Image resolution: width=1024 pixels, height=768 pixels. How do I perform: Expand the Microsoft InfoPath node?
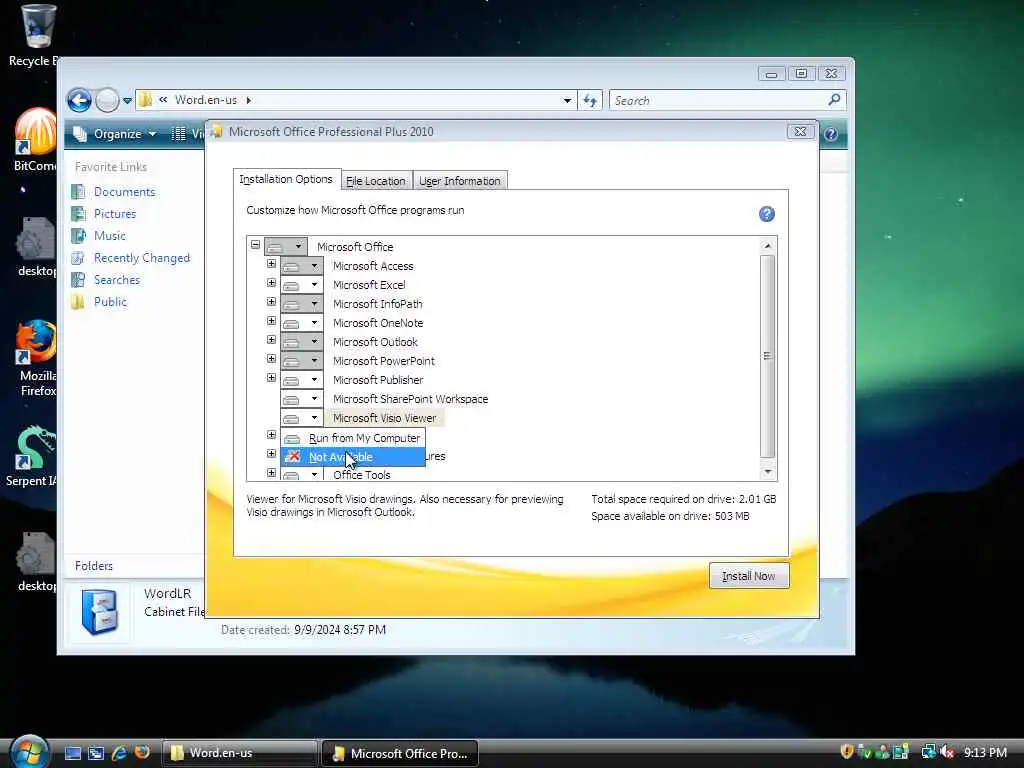coord(272,302)
